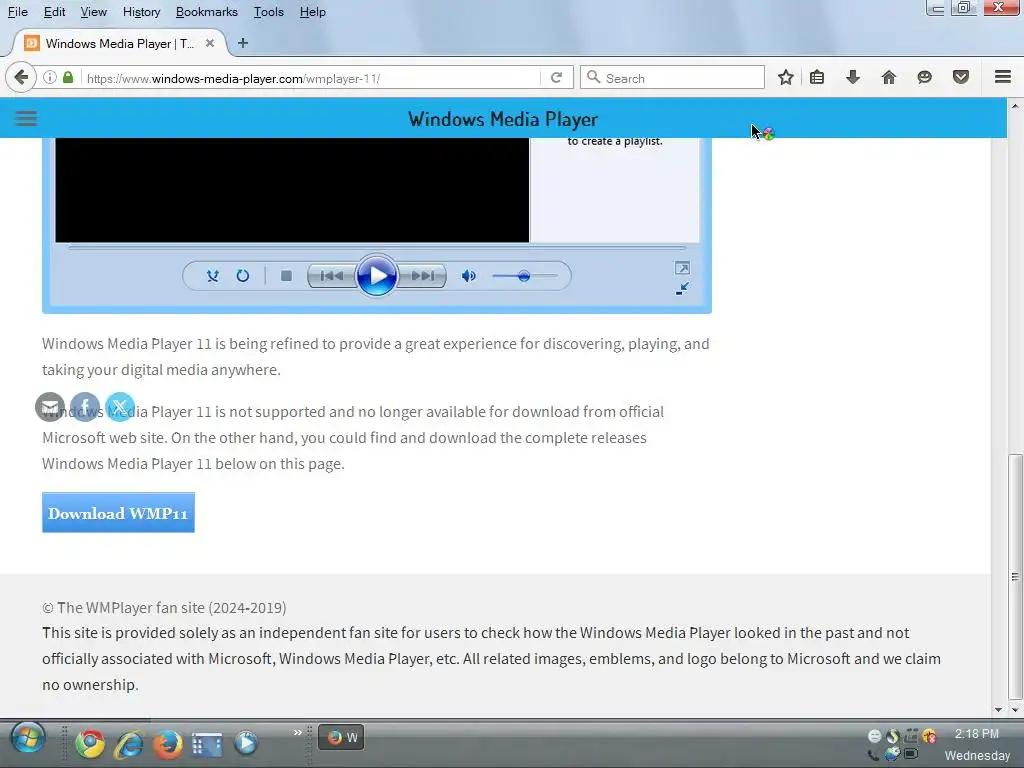Share the page on Facebook
This screenshot has width=1024, height=768.
click(85, 407)
